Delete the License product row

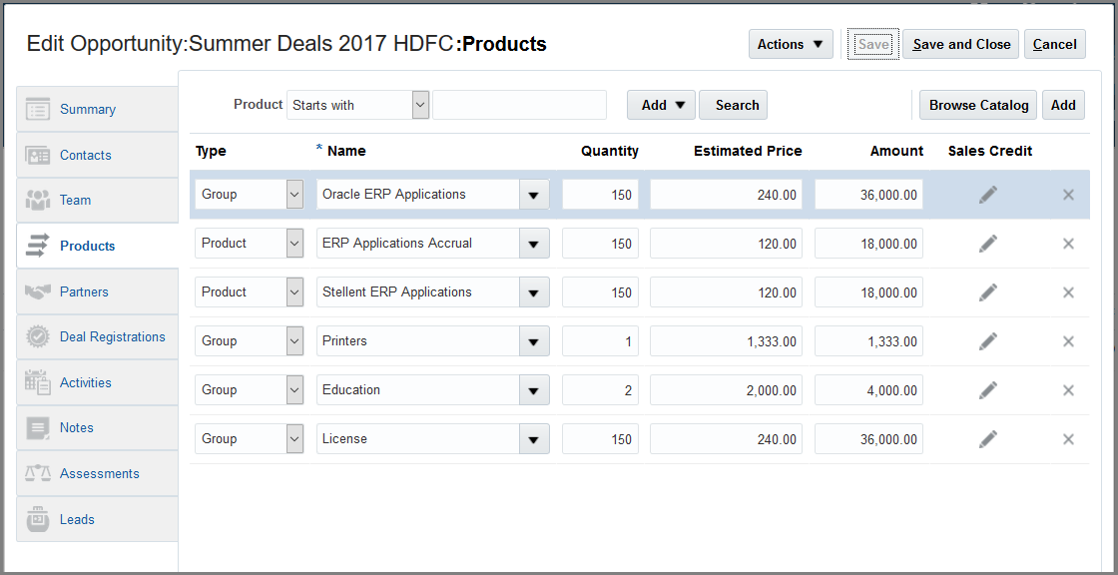pos(1068,439)
